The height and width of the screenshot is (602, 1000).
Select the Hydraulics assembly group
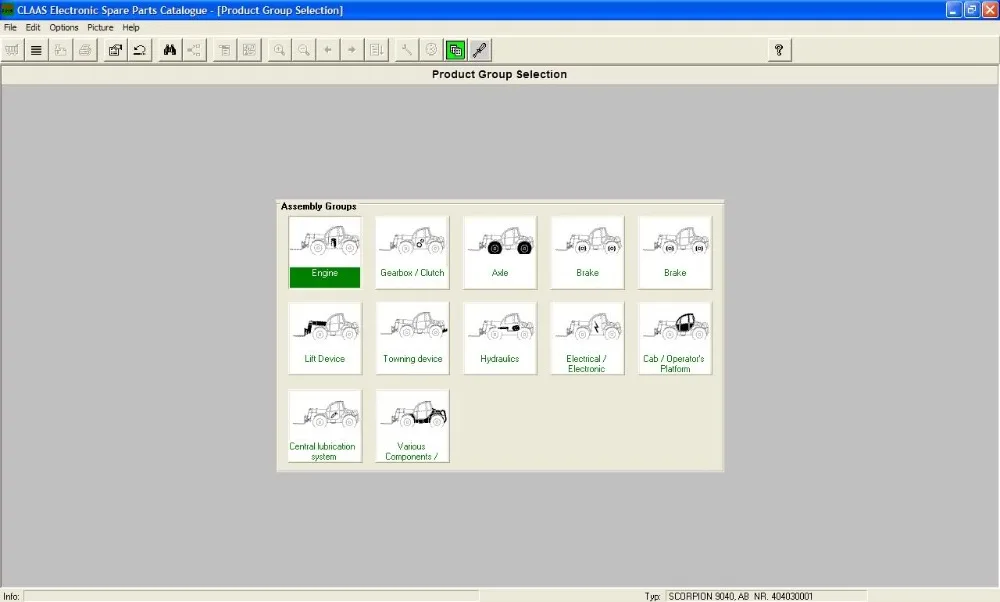[500, 338]
